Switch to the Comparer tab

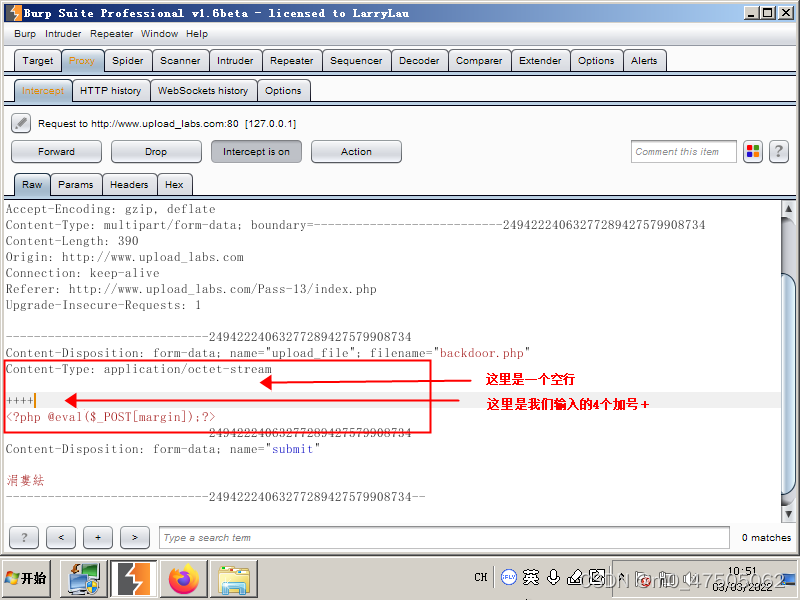479,61
